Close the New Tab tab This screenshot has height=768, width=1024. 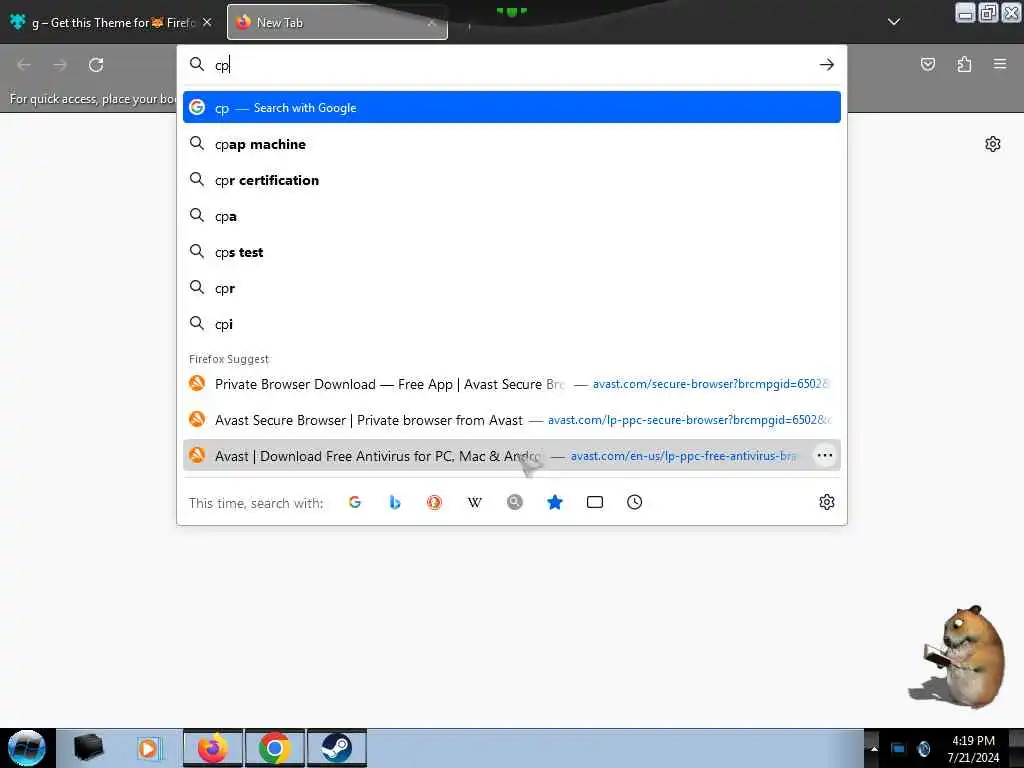[432, 23]
